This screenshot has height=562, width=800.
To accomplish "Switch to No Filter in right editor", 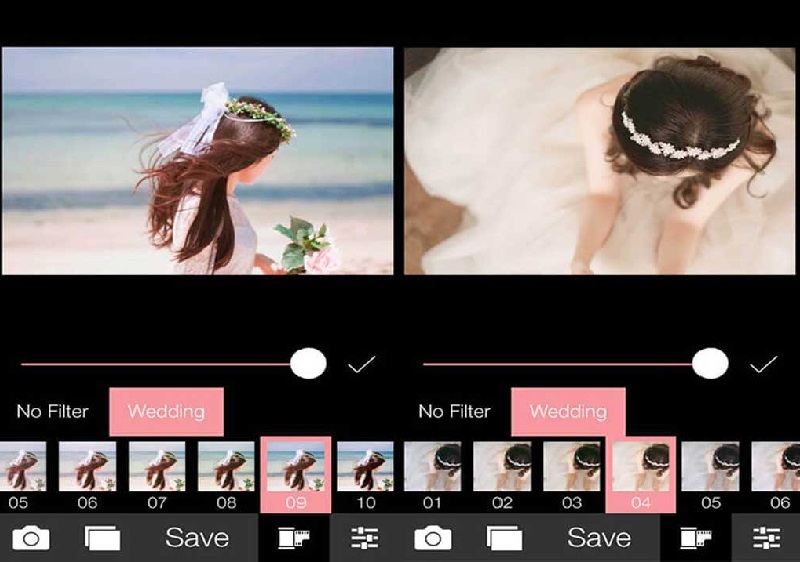I will tap(455, 412).
